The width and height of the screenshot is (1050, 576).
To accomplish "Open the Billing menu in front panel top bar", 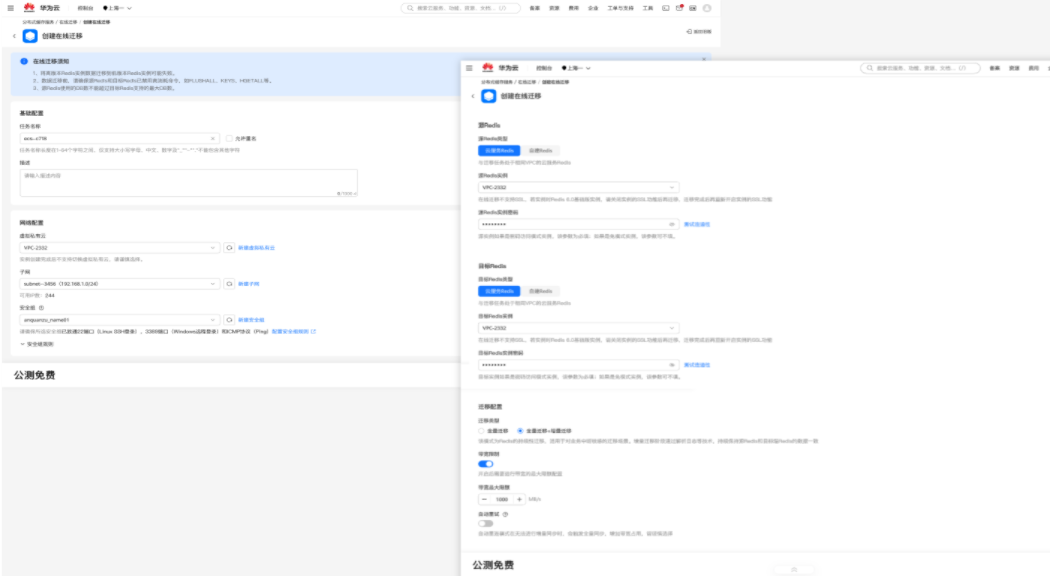I will [x=1033, y=68].
